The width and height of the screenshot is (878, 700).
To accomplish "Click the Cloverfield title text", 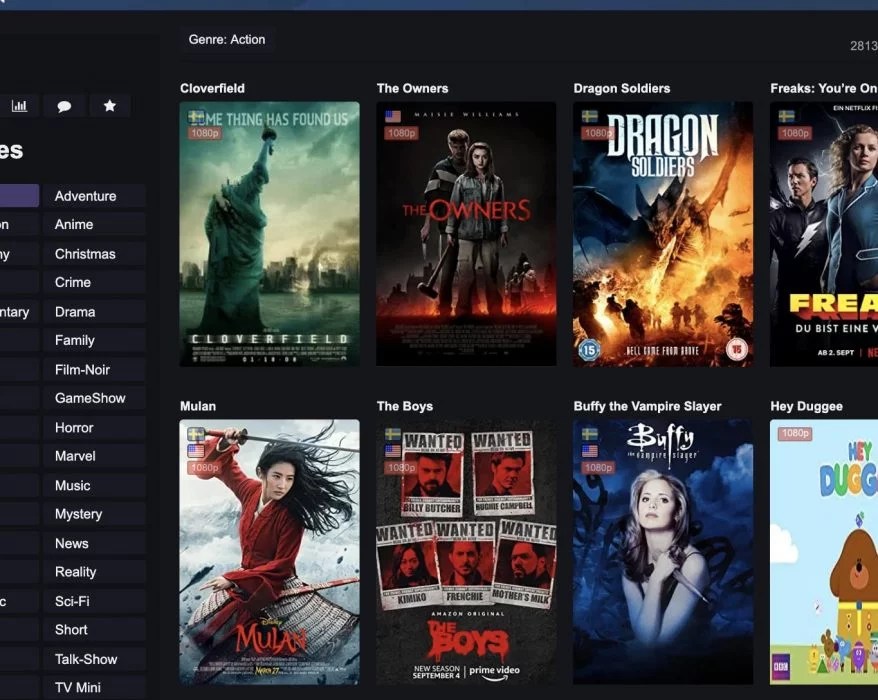I will [212, 88].
